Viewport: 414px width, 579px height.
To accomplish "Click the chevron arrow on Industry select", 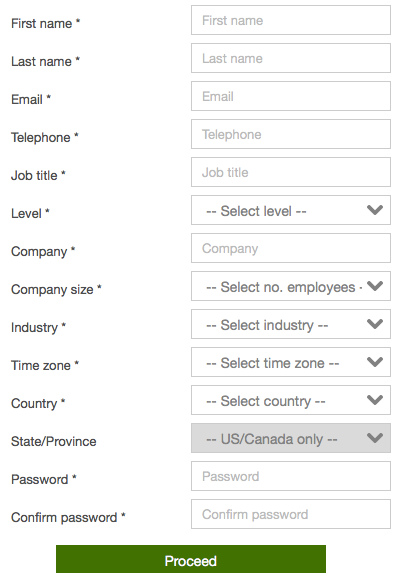I will (x=375, y=324).
